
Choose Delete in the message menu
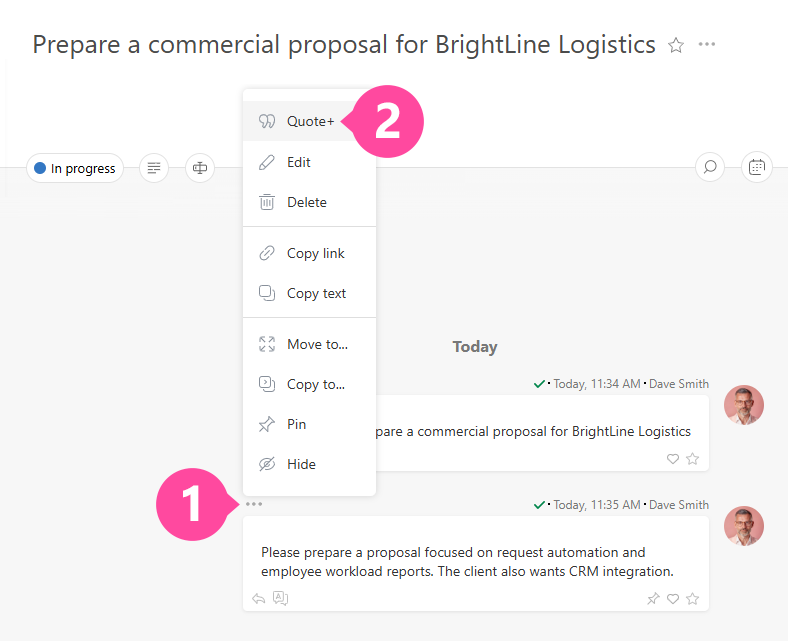tap(306, 202)
